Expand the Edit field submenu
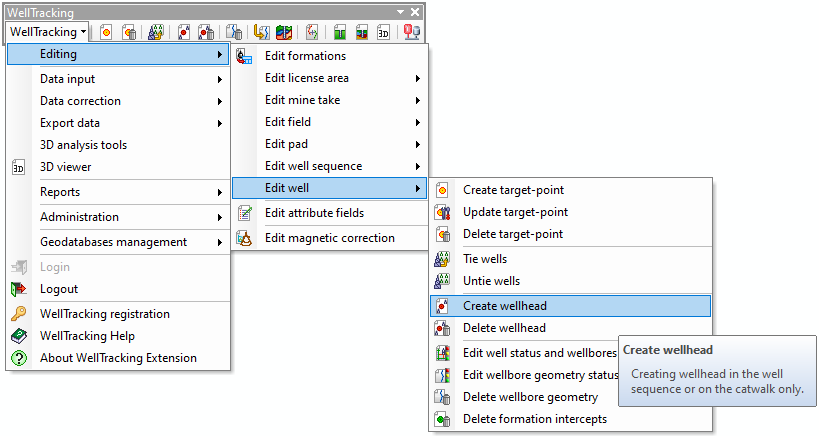Image resolution: width=819 pixels, height=436 pixels. [330, 122]
